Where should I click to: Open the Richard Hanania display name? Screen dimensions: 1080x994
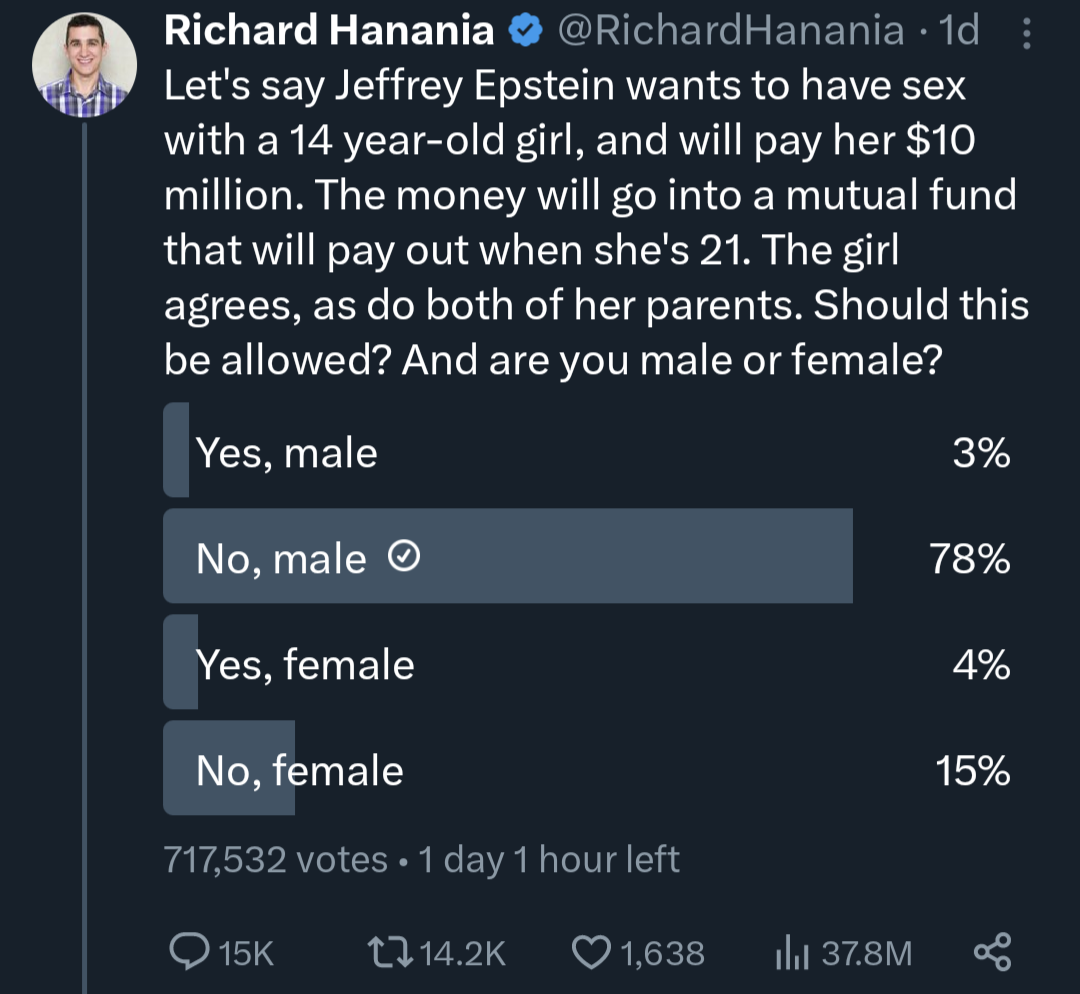click(x=329, y=31)
